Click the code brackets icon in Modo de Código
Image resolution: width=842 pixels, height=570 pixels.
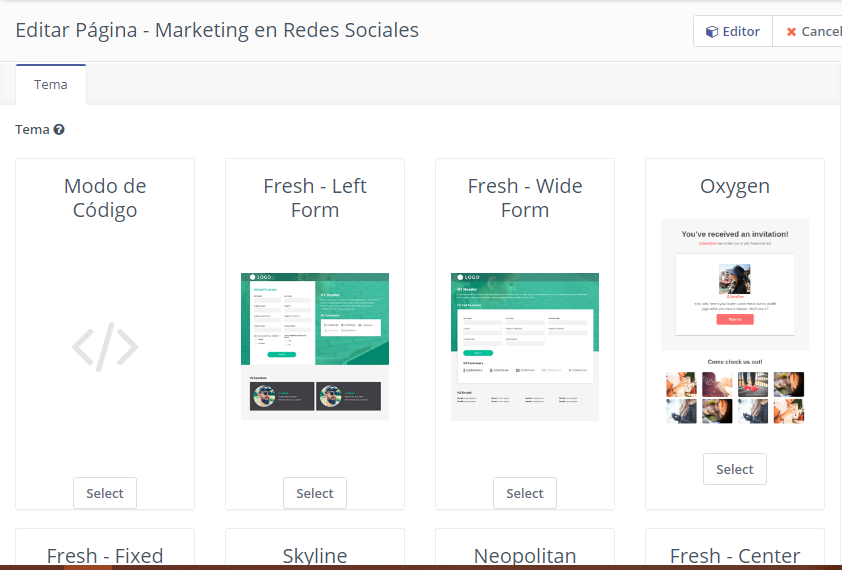[105, 346]
